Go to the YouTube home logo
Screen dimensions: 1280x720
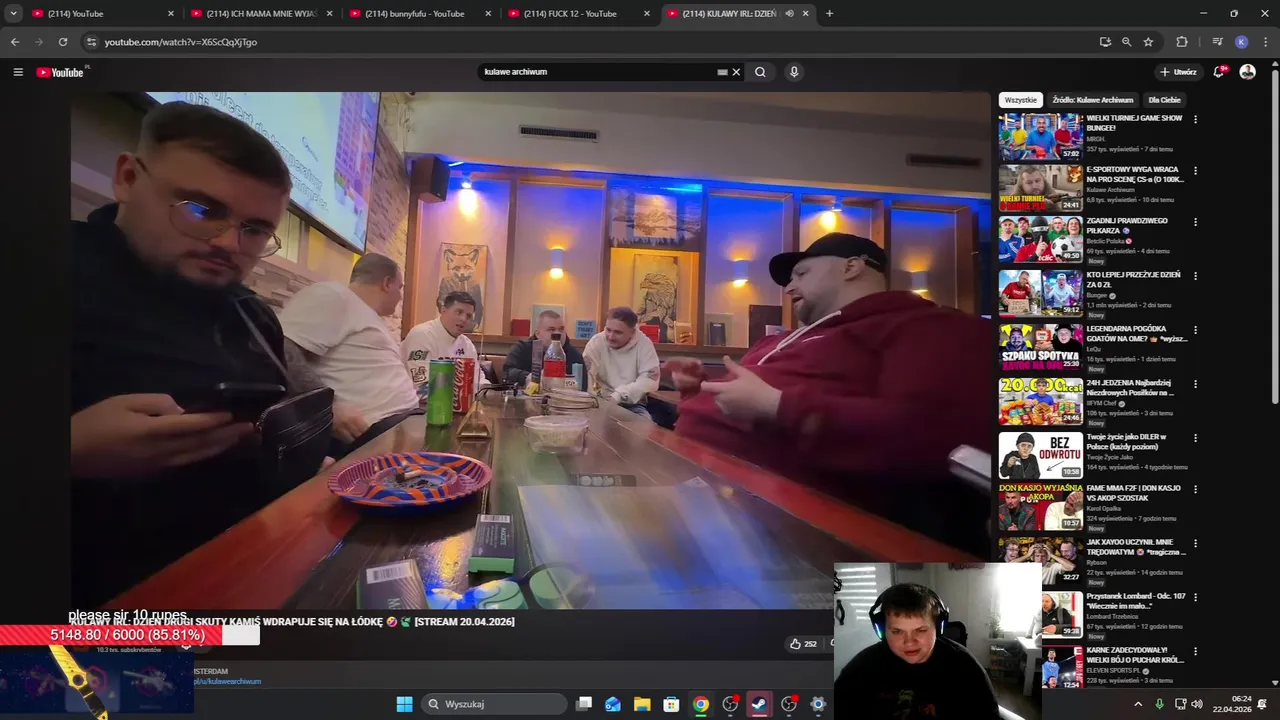[62, 72]
